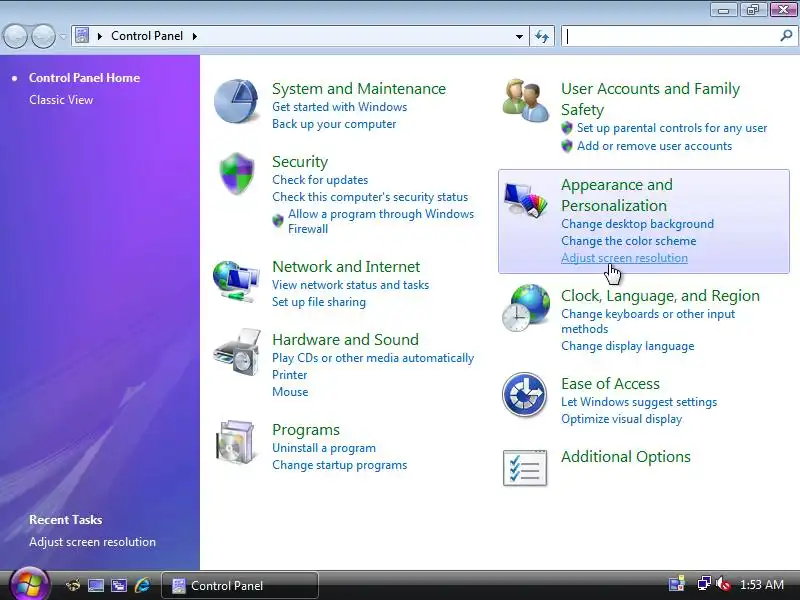Click Set up parental controls for any user
This screenshot has height=600, width=800.
tap(672, 128)
